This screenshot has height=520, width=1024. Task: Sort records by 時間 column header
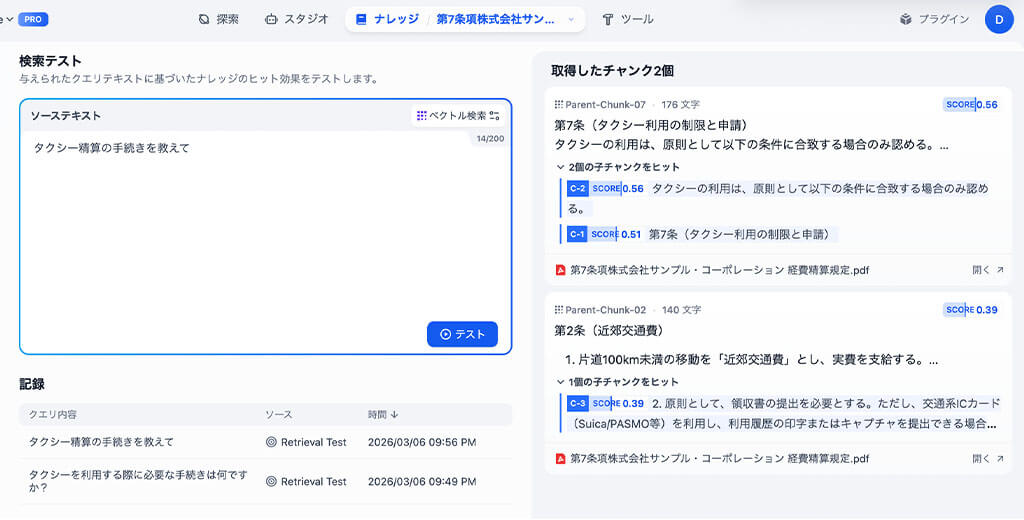point(383,414)
